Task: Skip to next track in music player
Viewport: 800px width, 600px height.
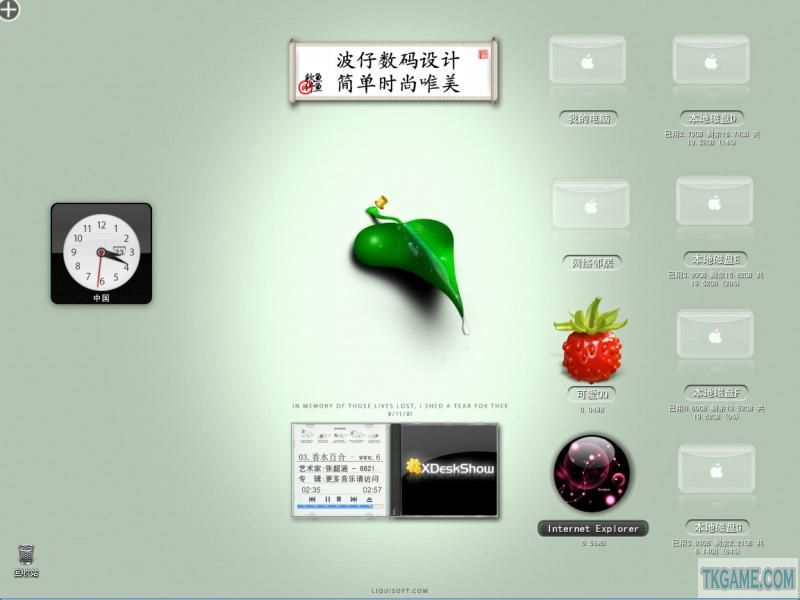Action: (x=354, y=499)
